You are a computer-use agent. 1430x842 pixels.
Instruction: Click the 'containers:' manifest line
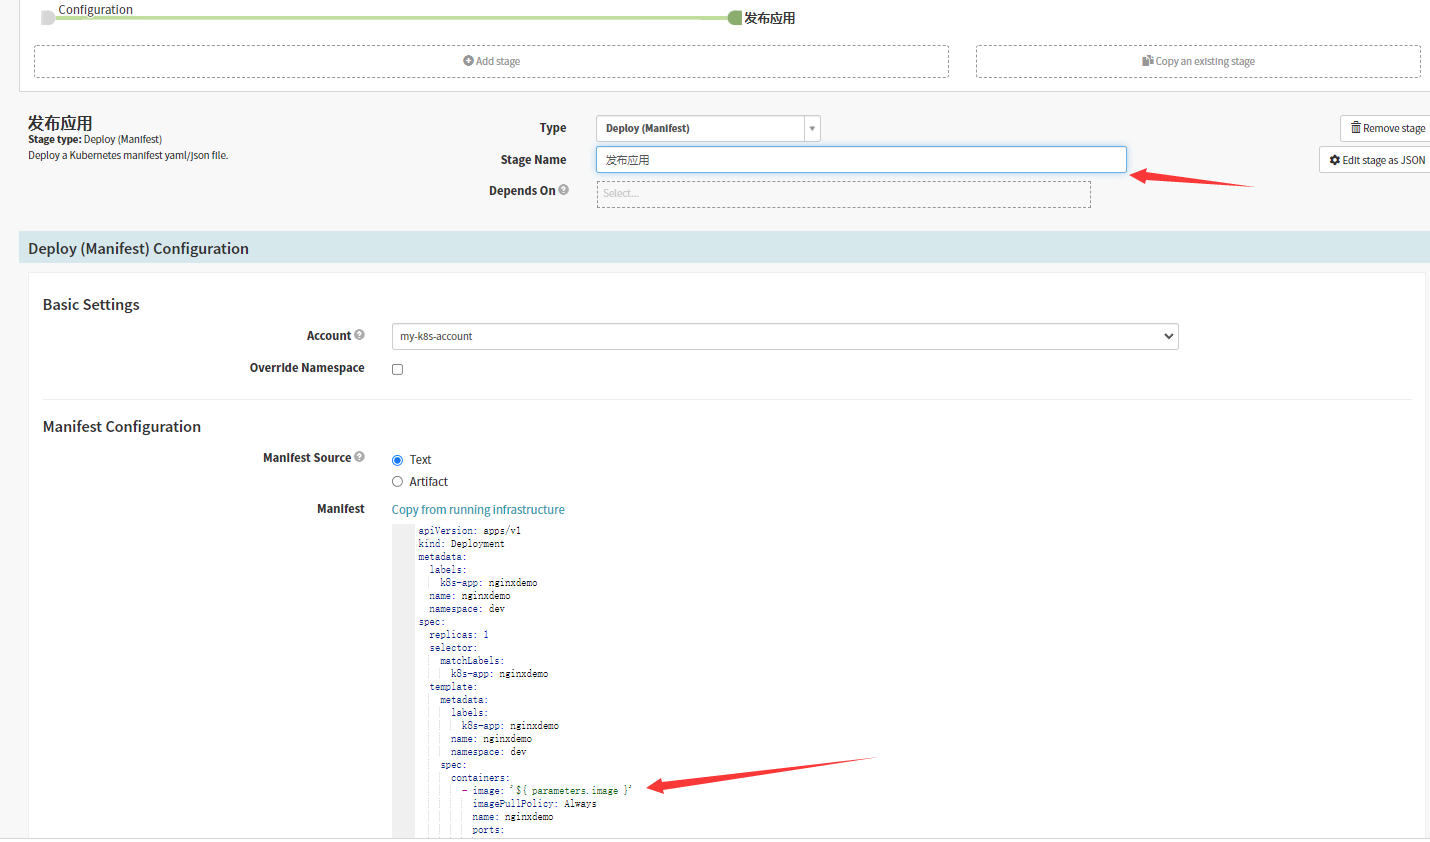coord(480,778)
